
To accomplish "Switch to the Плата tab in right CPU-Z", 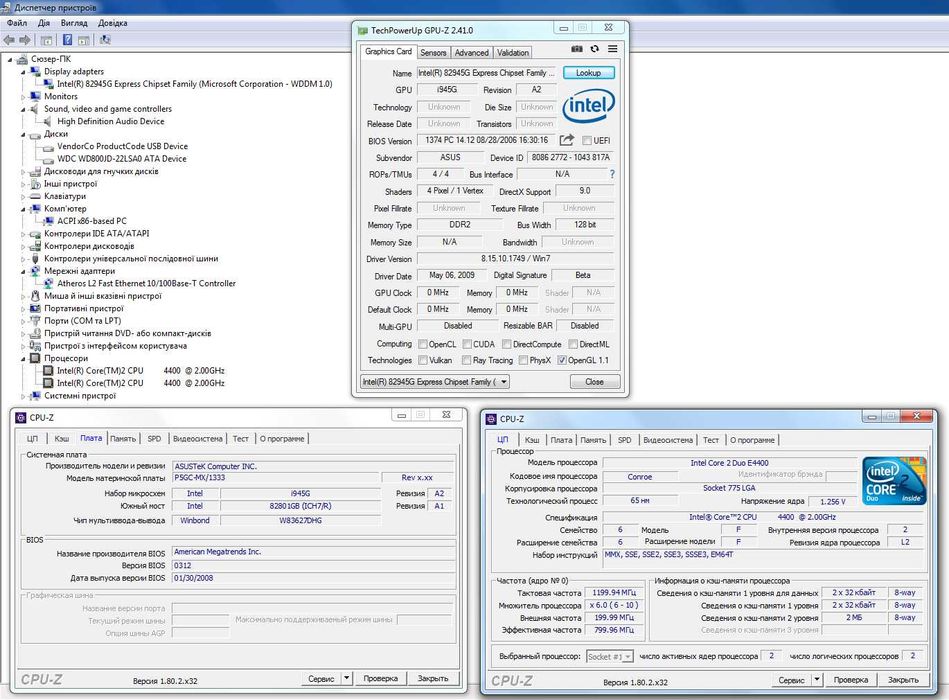I will [x=561, y=440].
